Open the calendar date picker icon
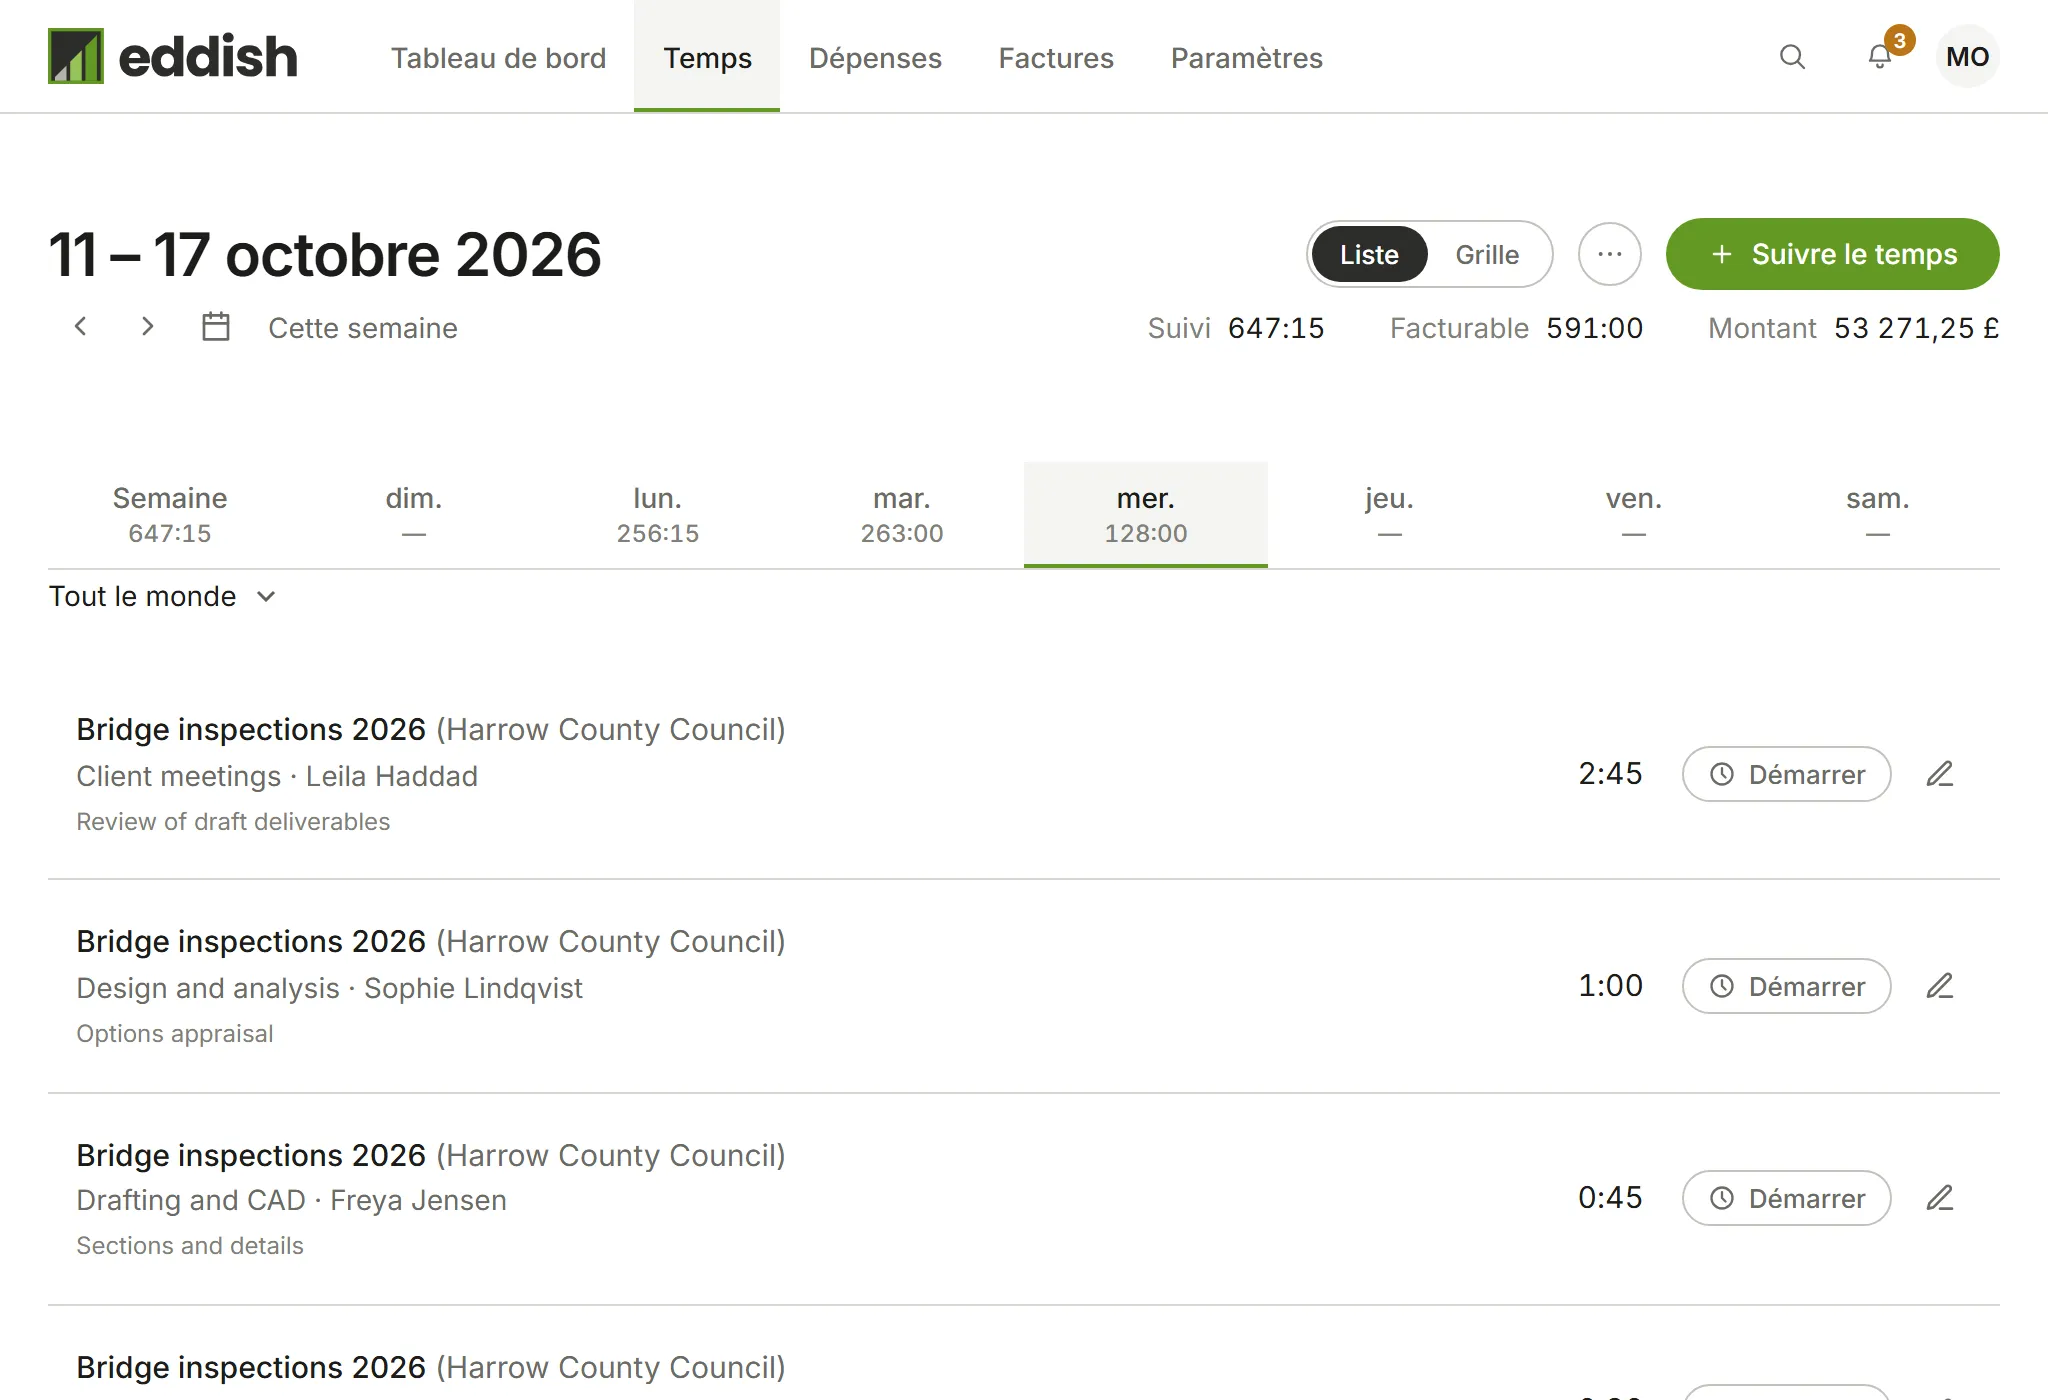Screen dimensions: 2048x1400 coord(216,327)
